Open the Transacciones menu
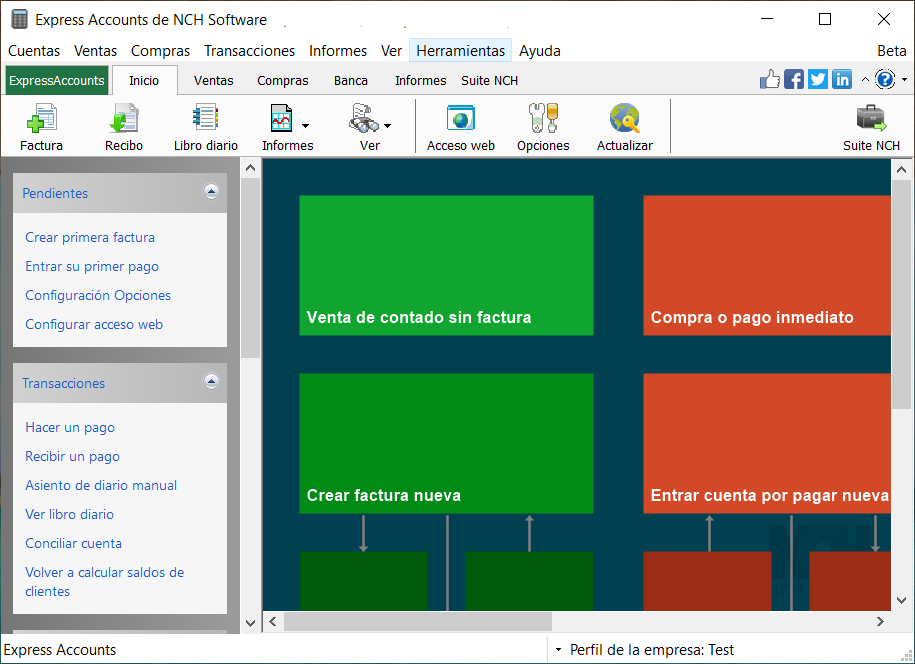The height and width of the screenshot is (664, 915). [x=249, y=51]
